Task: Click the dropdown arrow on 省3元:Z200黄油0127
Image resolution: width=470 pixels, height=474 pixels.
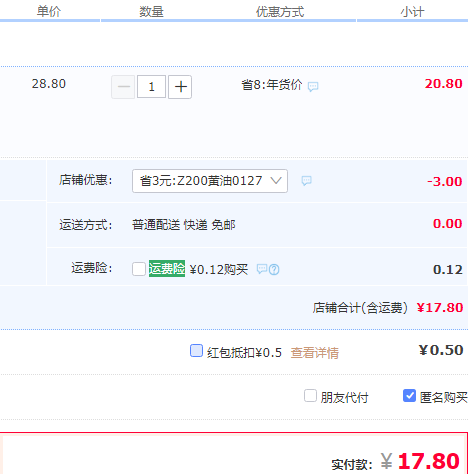Action: (x=276, y=181)
